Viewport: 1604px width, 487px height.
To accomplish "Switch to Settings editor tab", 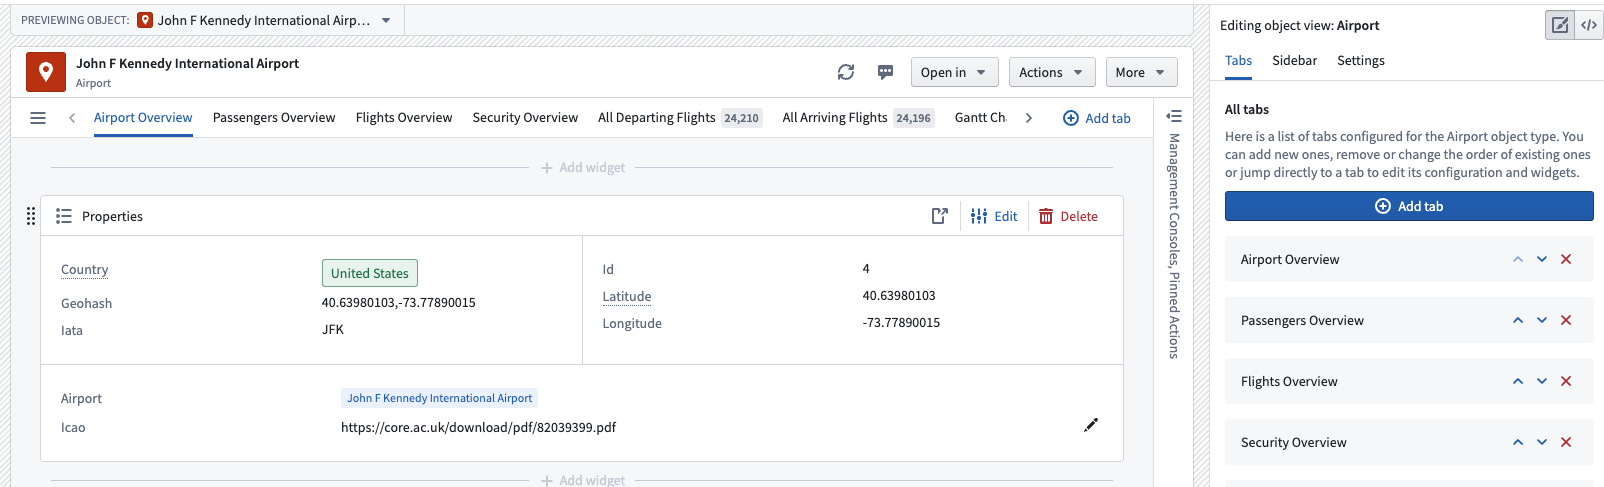I will (x=1361, y=60).
